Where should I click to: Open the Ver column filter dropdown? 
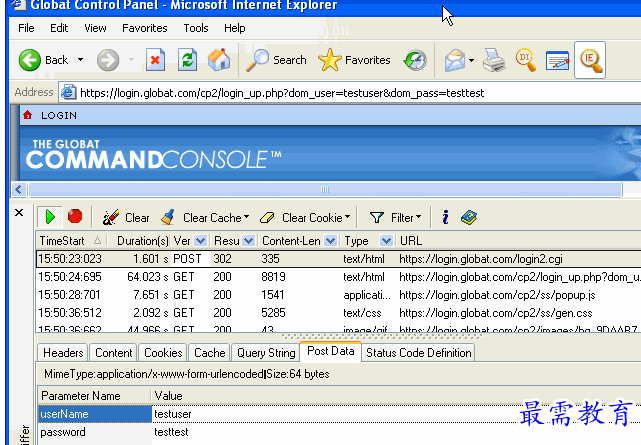[200, 241]
